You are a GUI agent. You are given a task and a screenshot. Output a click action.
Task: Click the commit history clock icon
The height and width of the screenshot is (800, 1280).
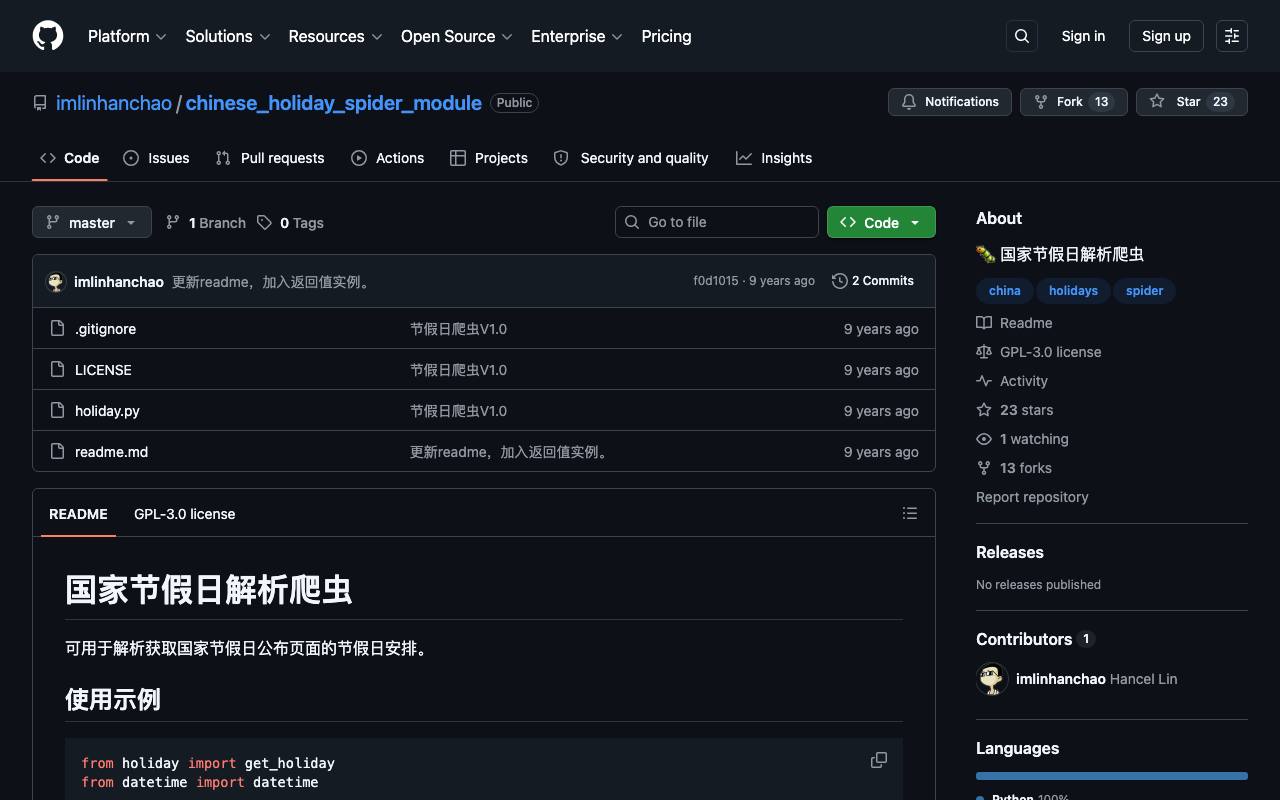[840, 281]
